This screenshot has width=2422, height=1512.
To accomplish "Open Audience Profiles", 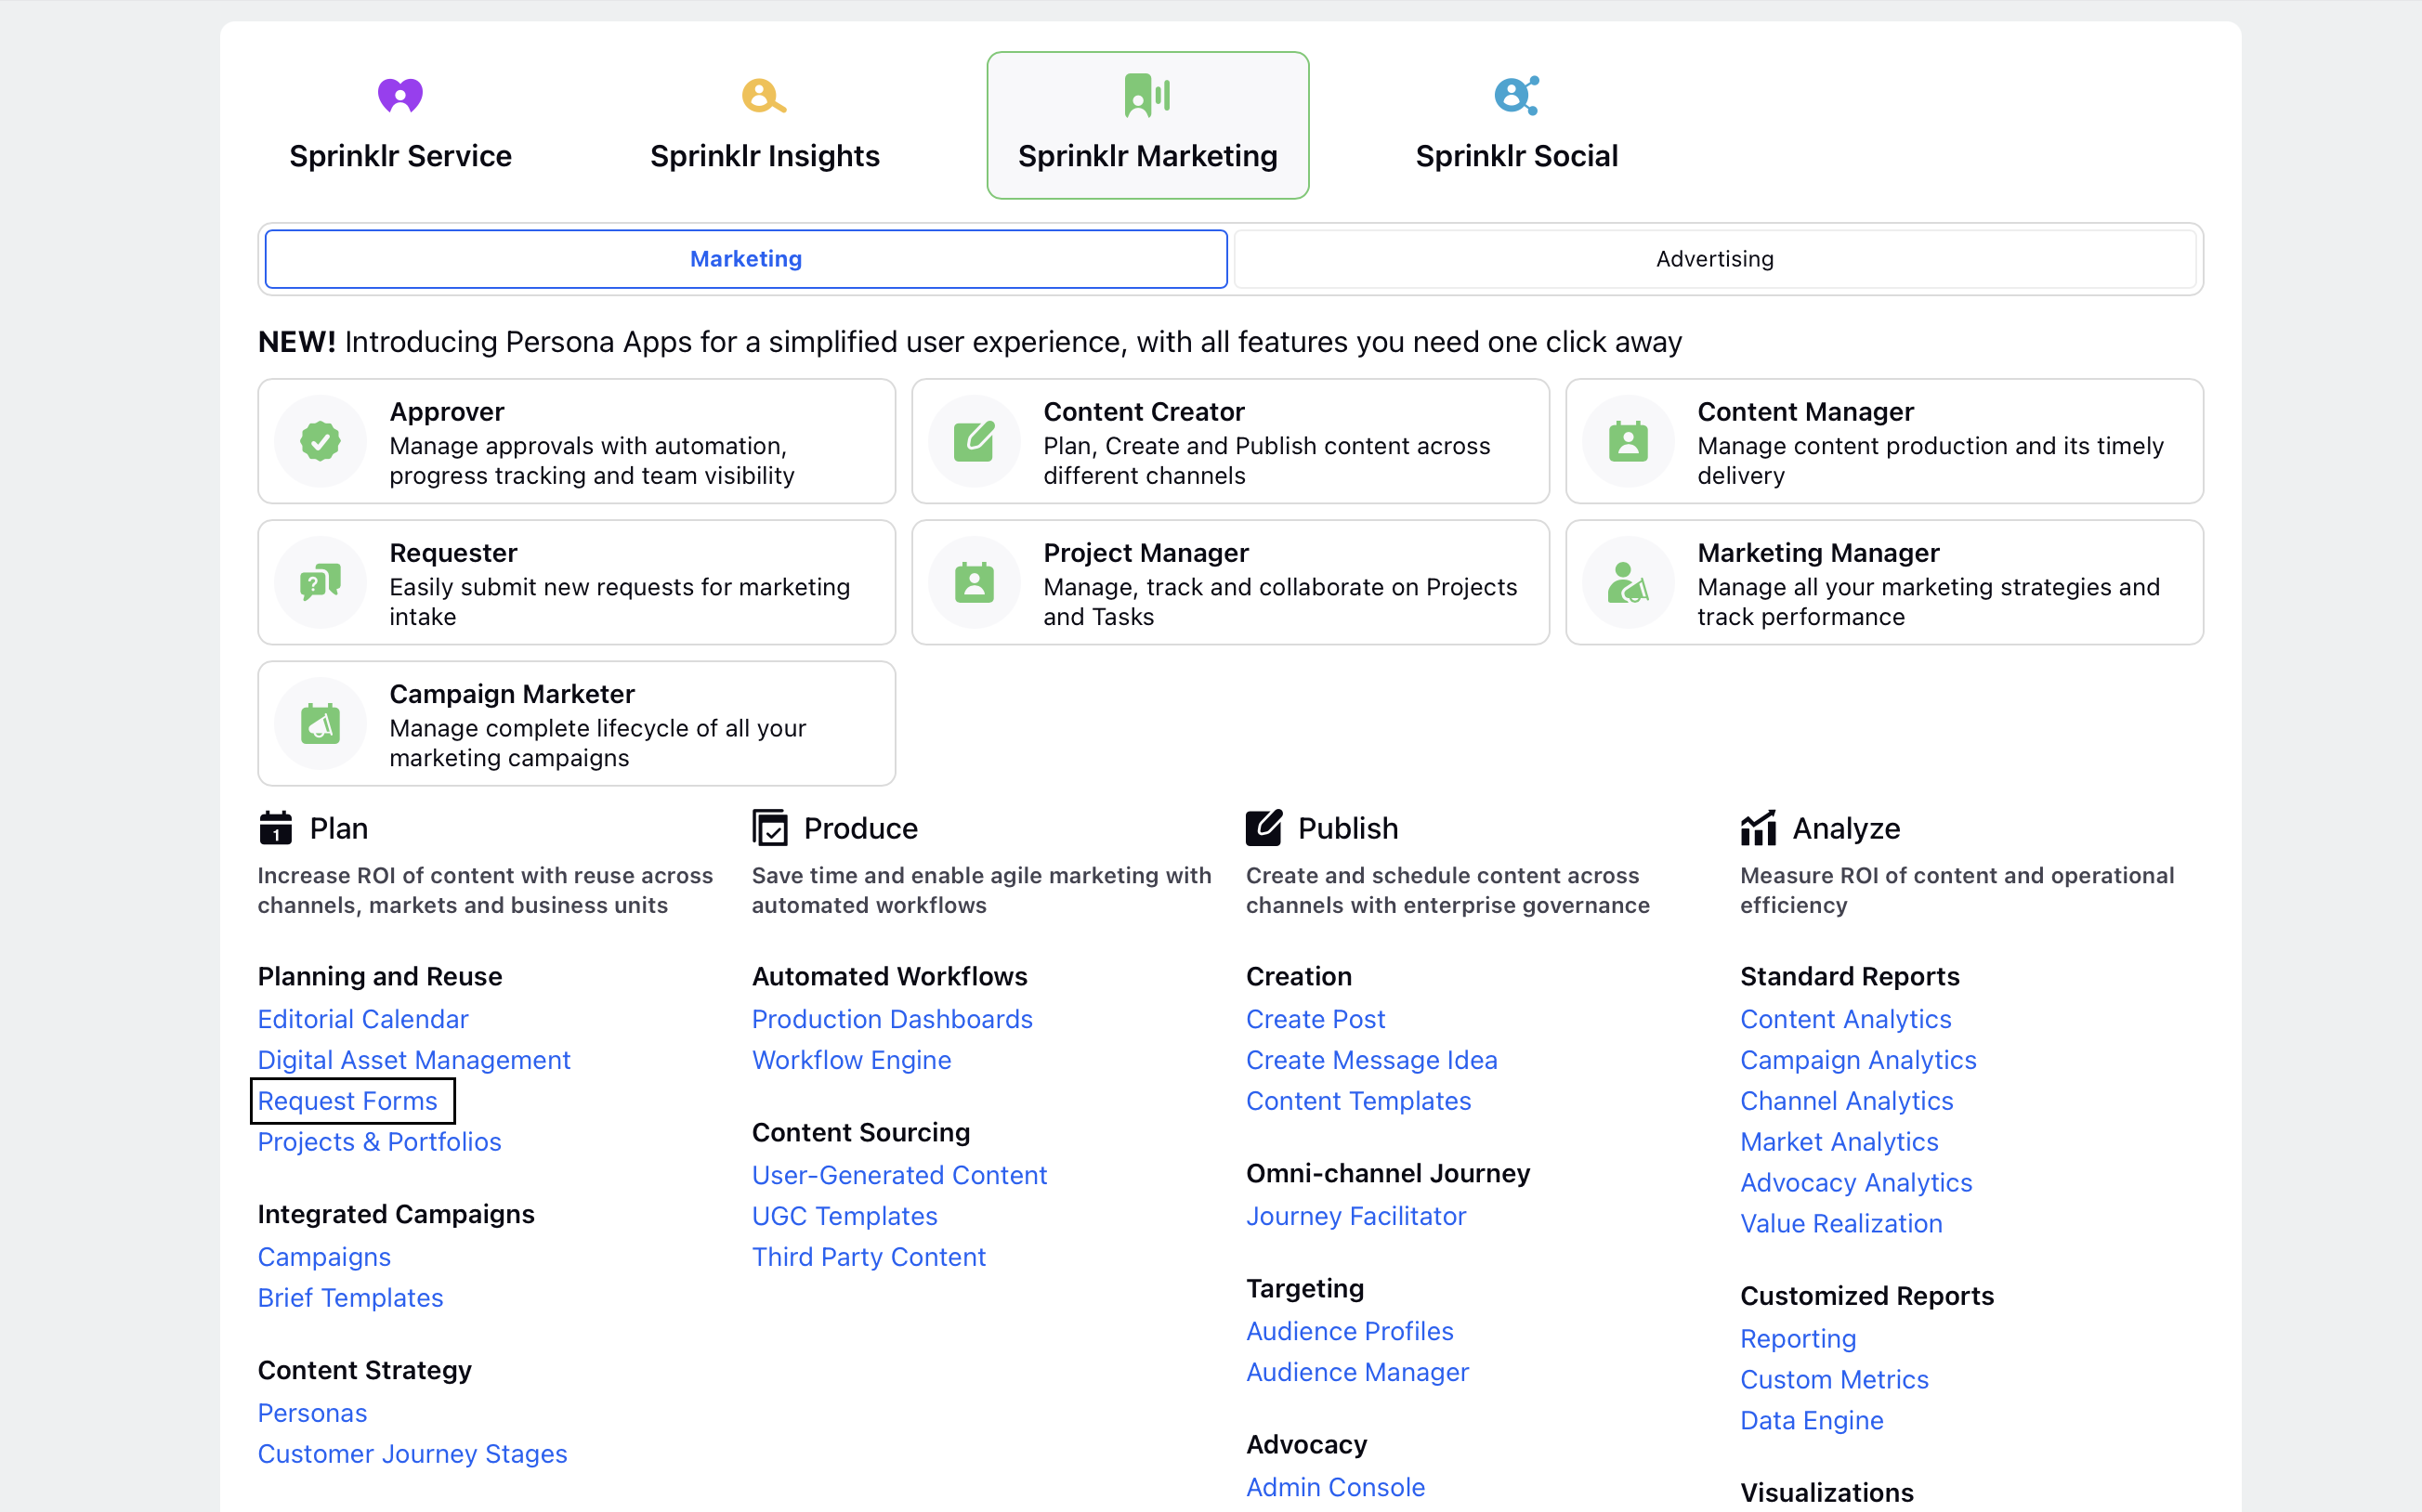I will pyautogui.click(x=1349, y=1331).
